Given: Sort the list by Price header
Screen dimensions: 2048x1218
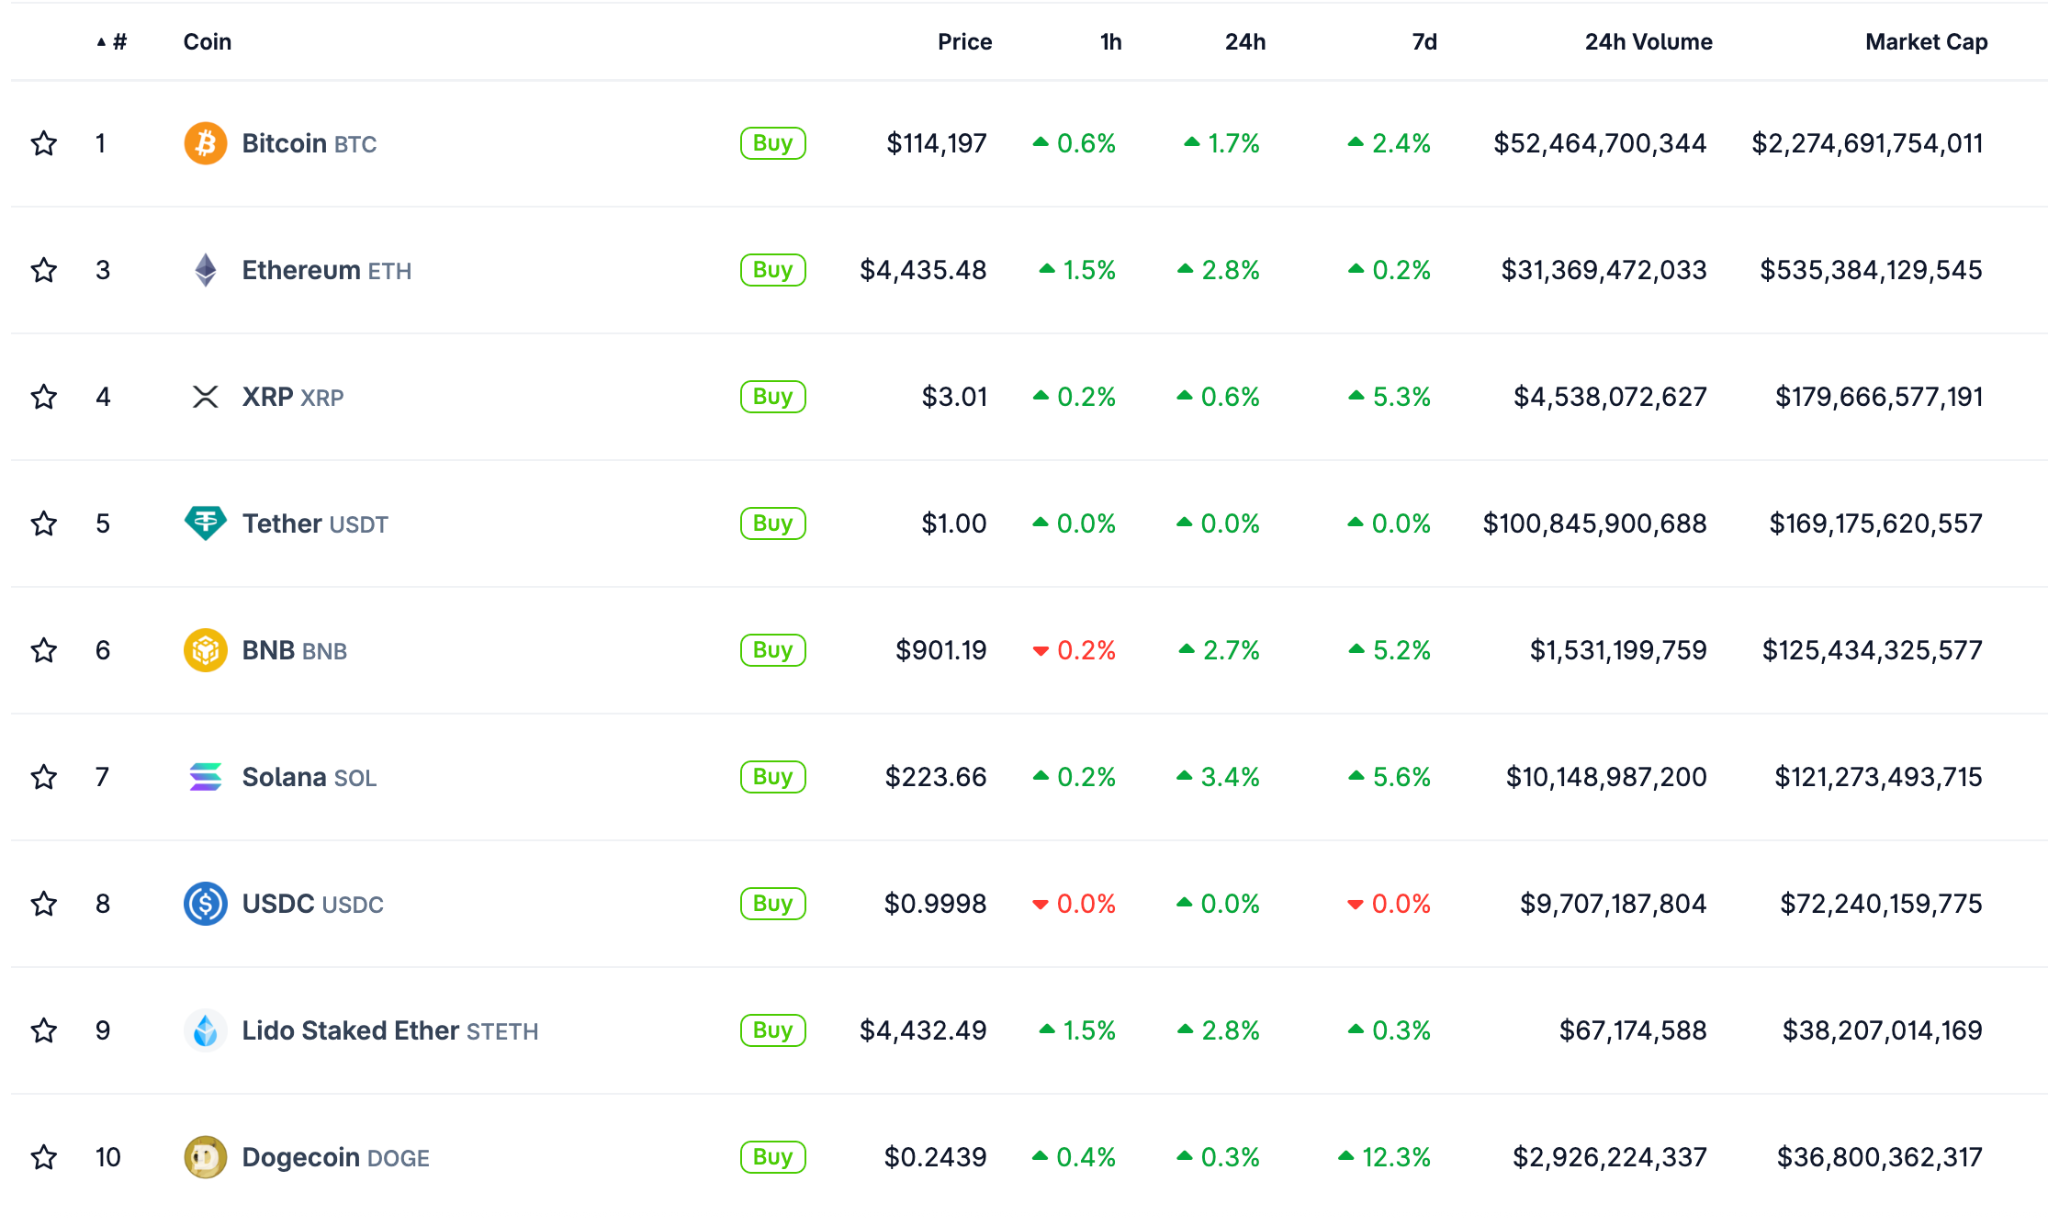Looking at the screenshot, I should tap(964, 42).
